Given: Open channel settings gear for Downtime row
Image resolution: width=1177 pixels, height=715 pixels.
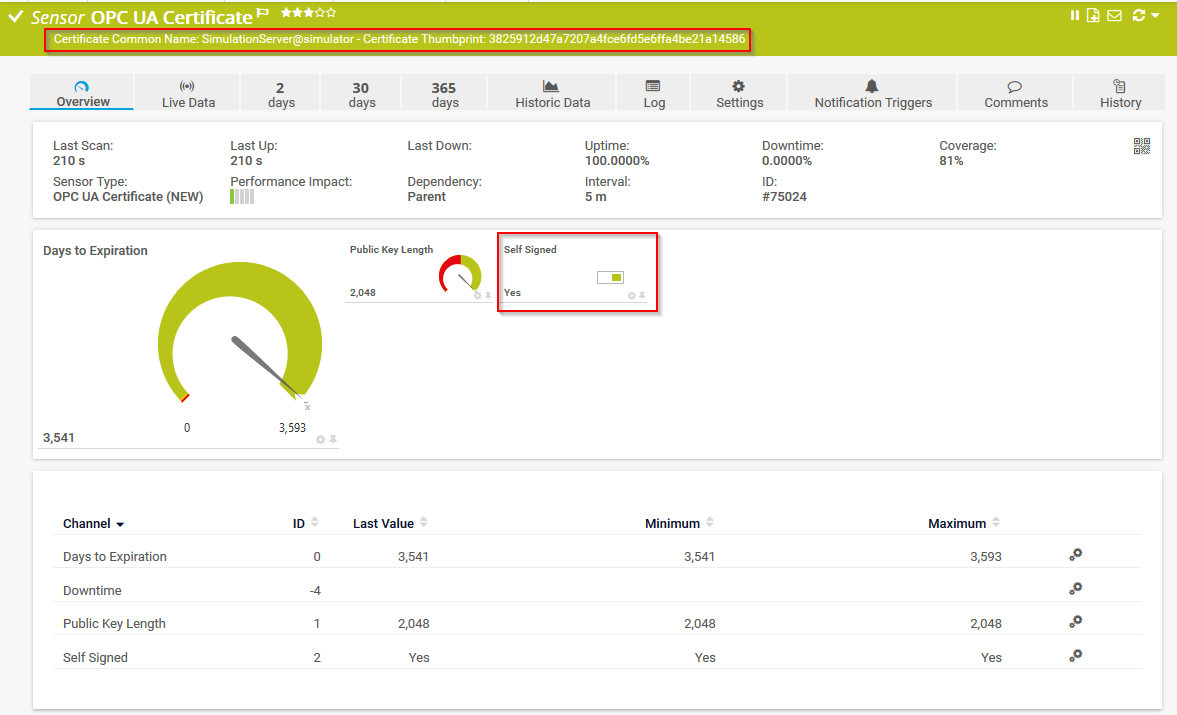Looking at the screenshot, I should coord(1075,588).
